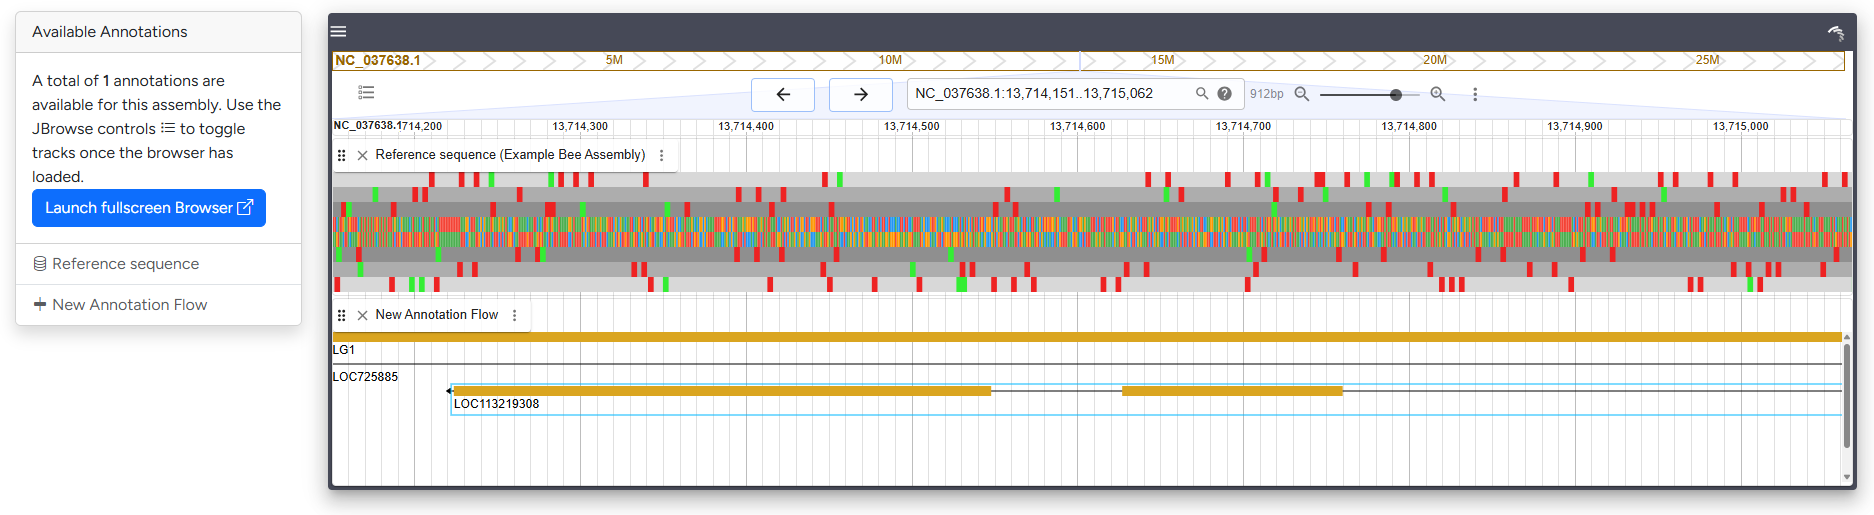
Task: Click the colored base sequence row
Action: pyautogui.click(x=1091, y=232)
